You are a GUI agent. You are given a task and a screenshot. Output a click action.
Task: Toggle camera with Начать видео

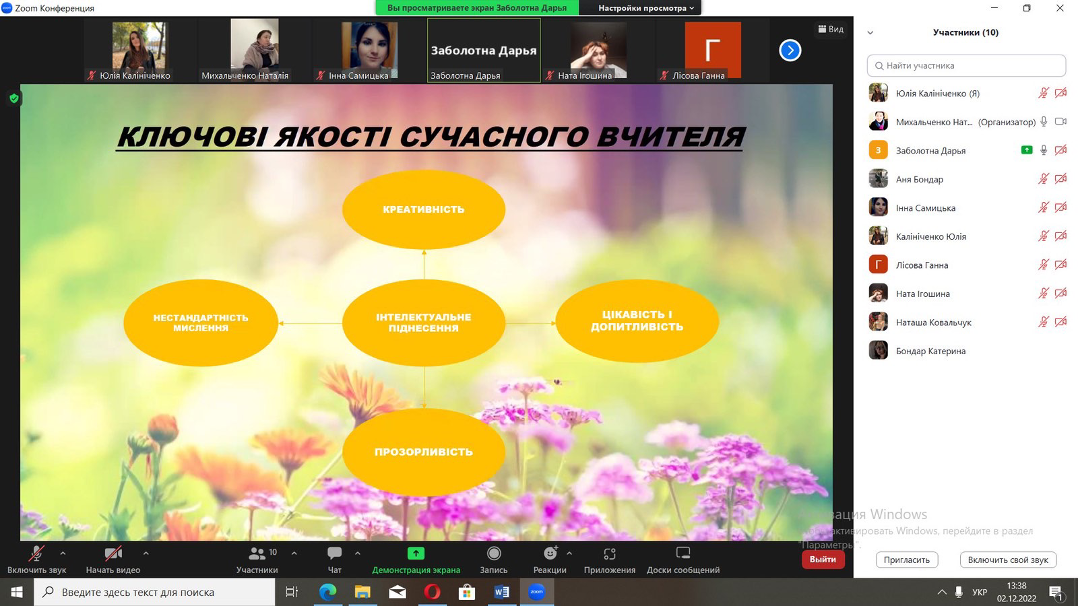pyautogui.click(x=113, y=554)
